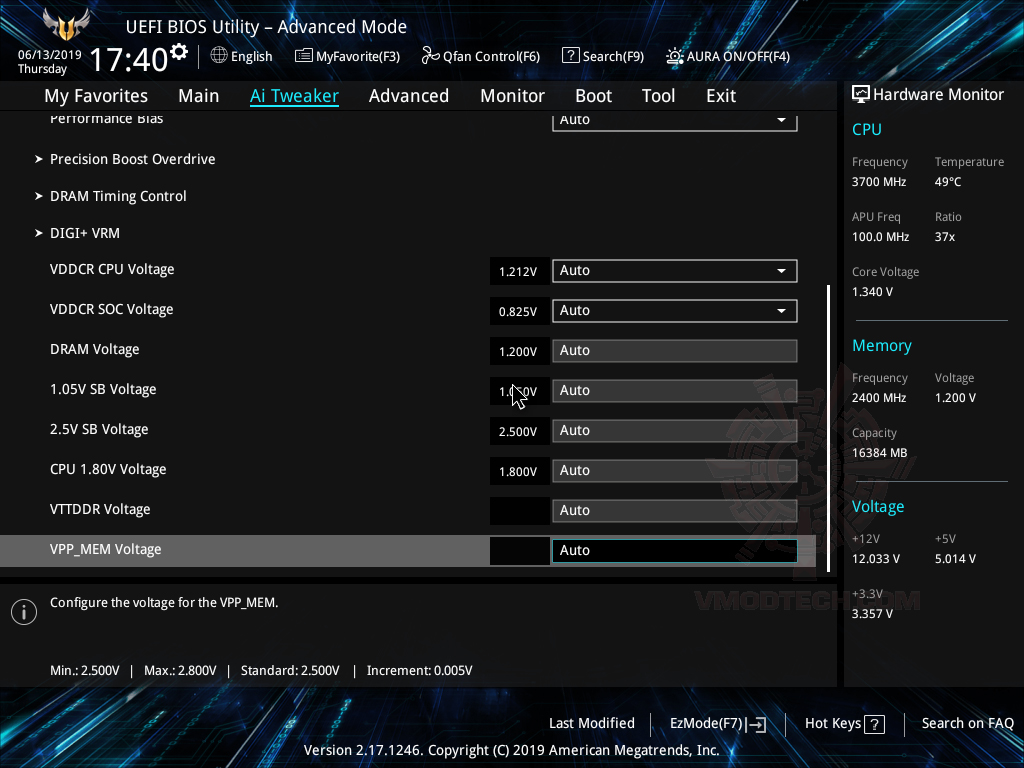Select the VDDCR SOC Voltage label

(112, 310)
